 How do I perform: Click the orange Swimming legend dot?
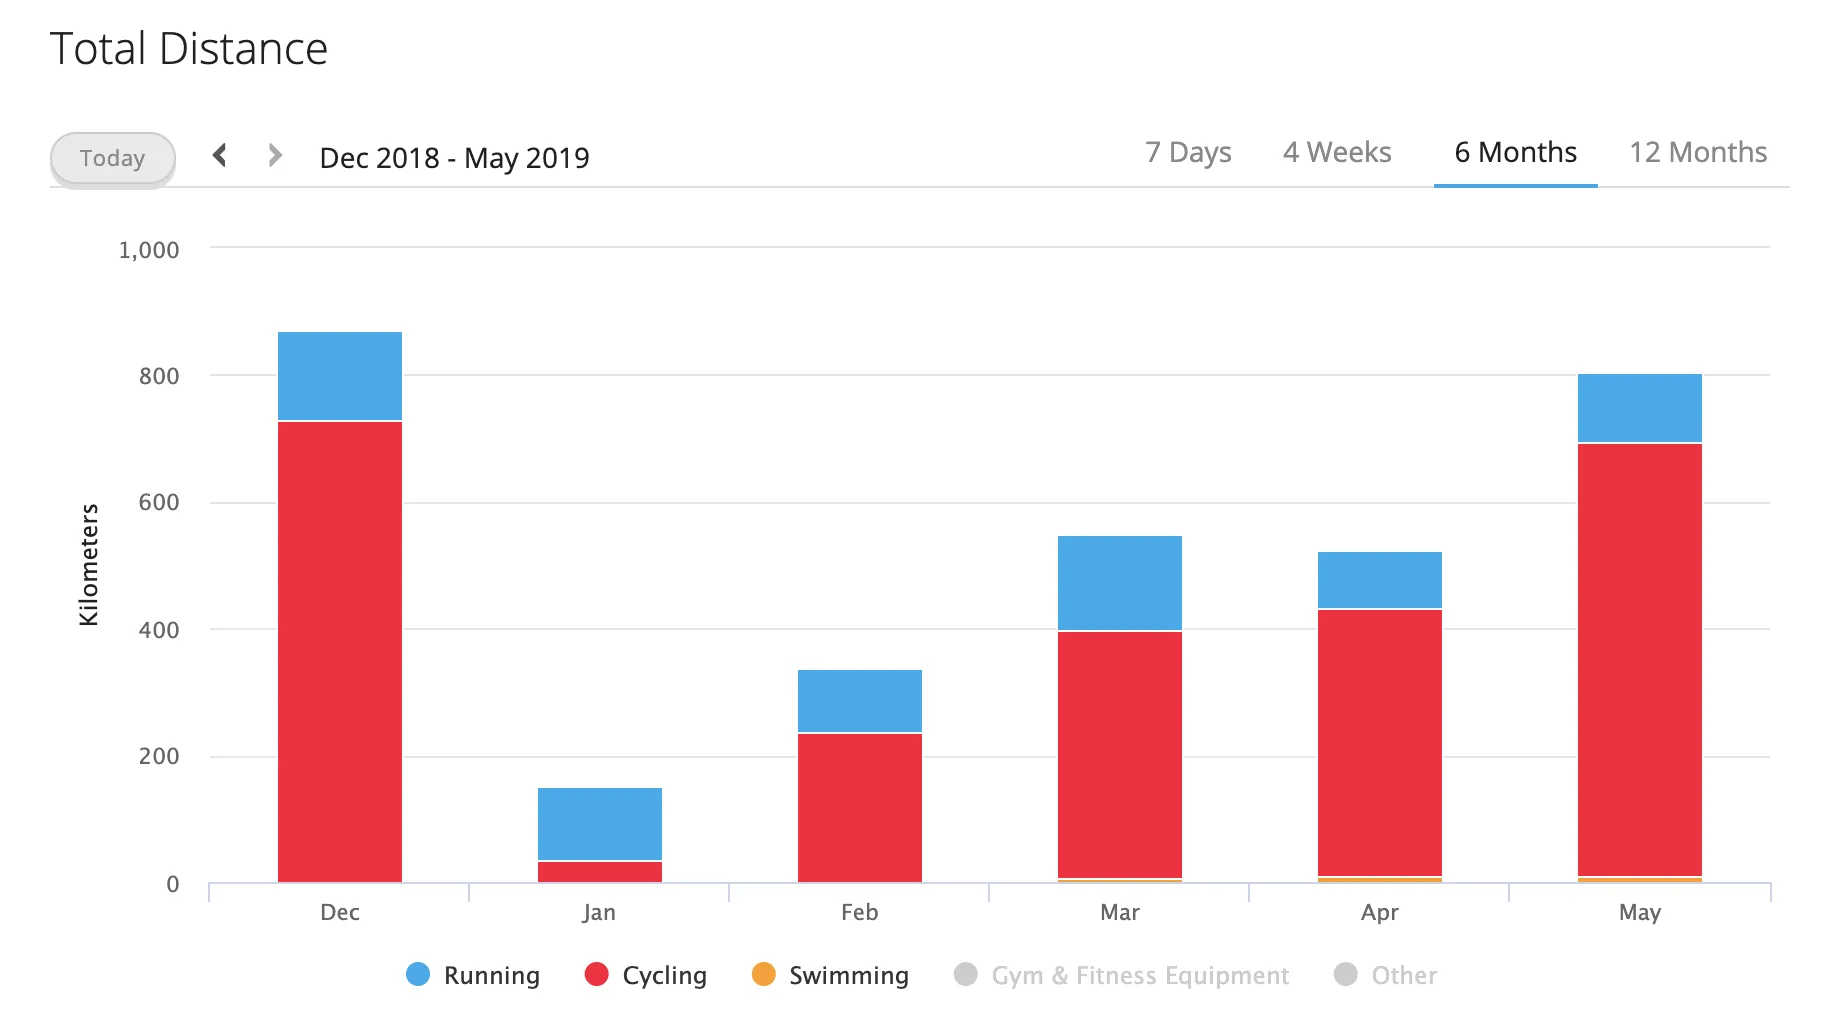764,974
